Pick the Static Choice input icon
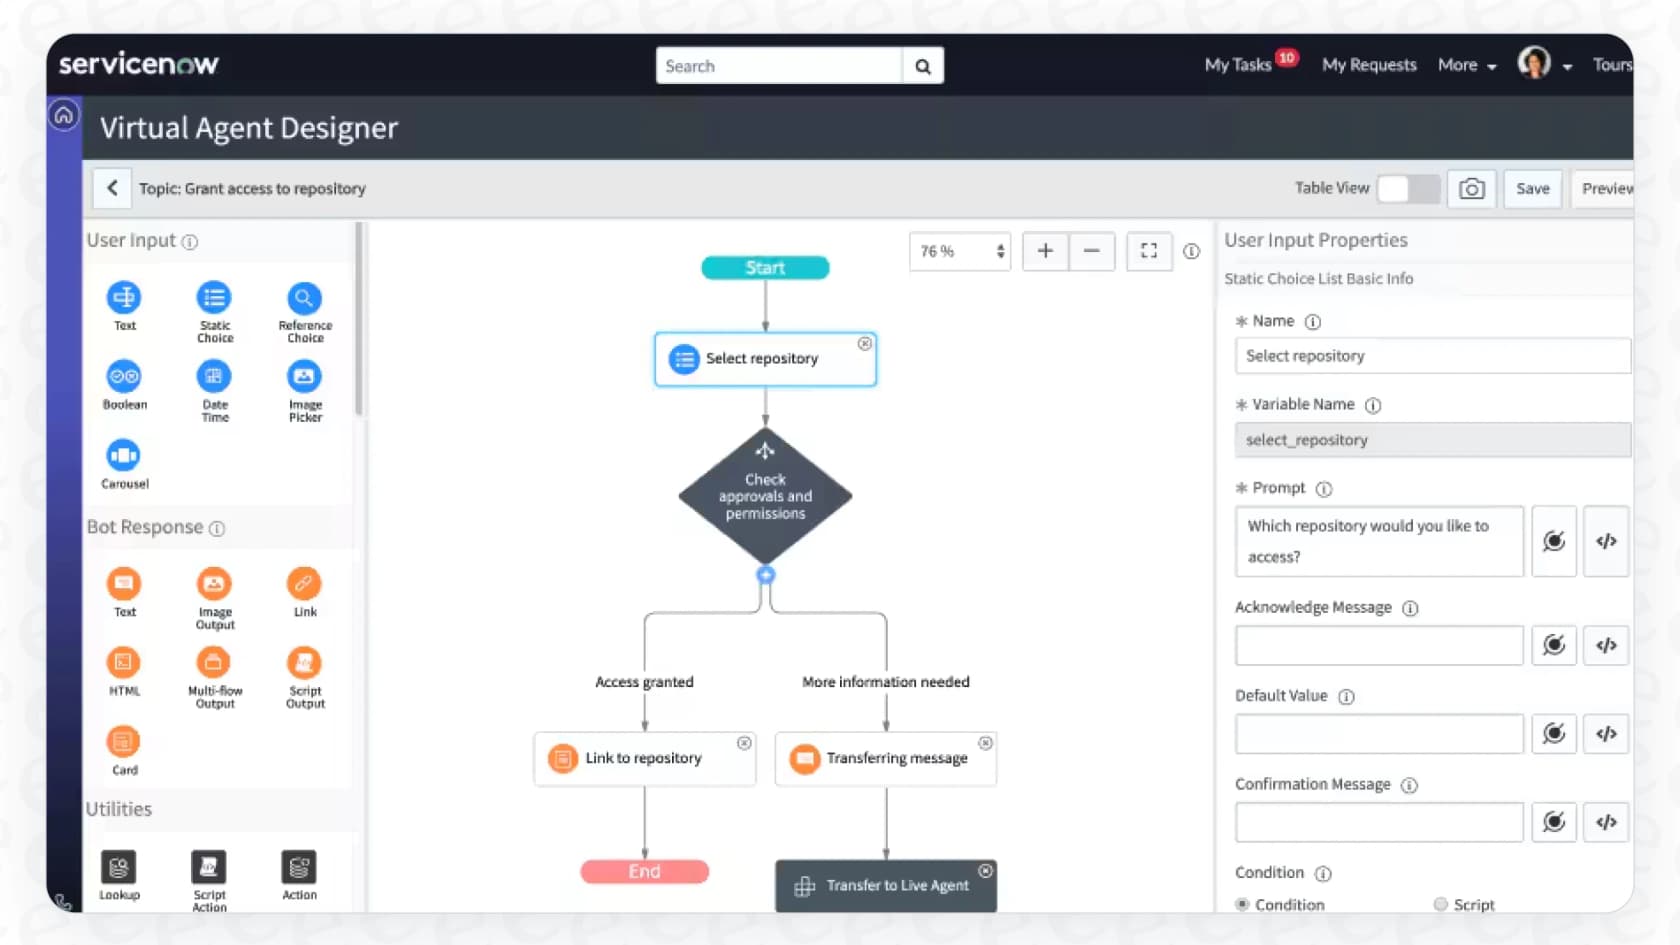1680x945 pixels. click(214, 297)
